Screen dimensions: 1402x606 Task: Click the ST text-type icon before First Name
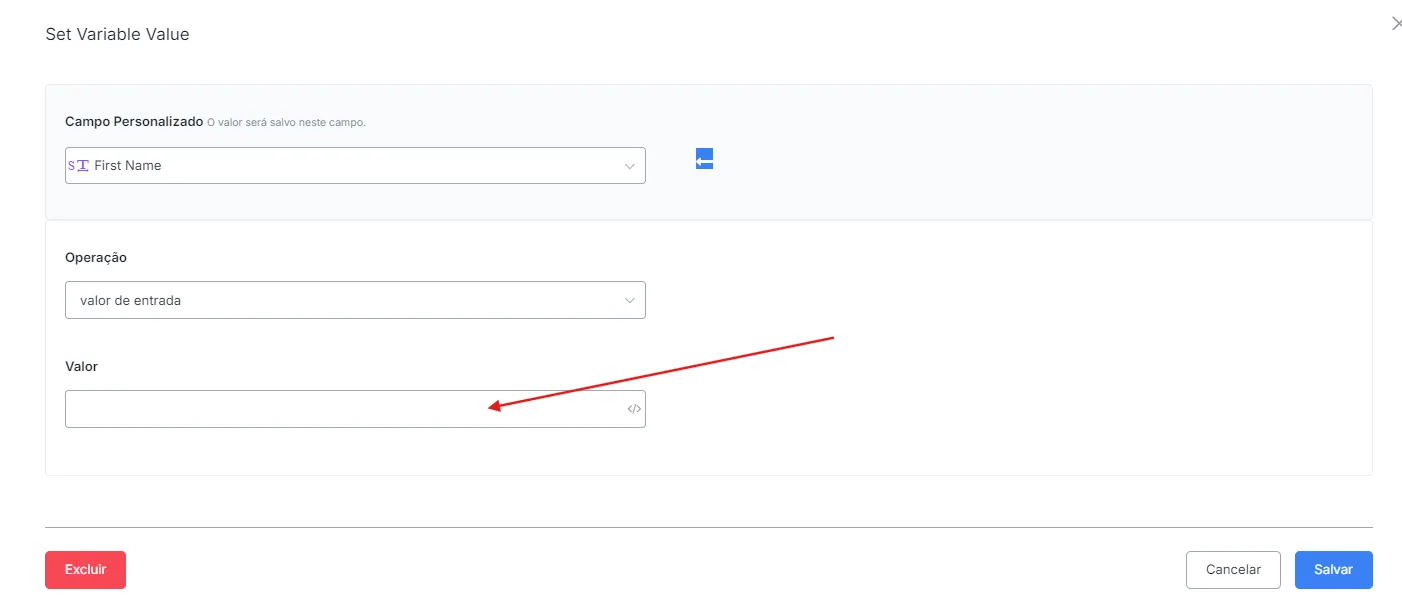tap(78, 165)
